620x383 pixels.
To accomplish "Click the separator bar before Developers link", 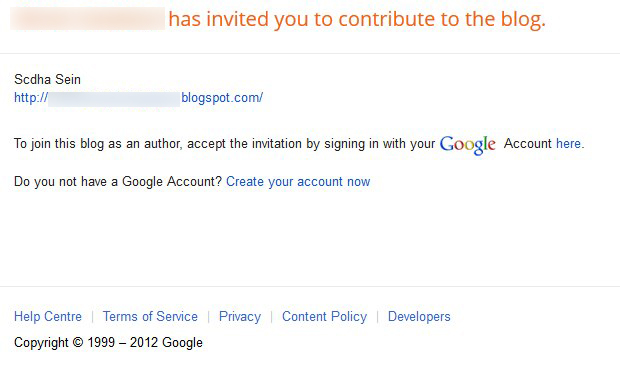I will click(378, 317).
